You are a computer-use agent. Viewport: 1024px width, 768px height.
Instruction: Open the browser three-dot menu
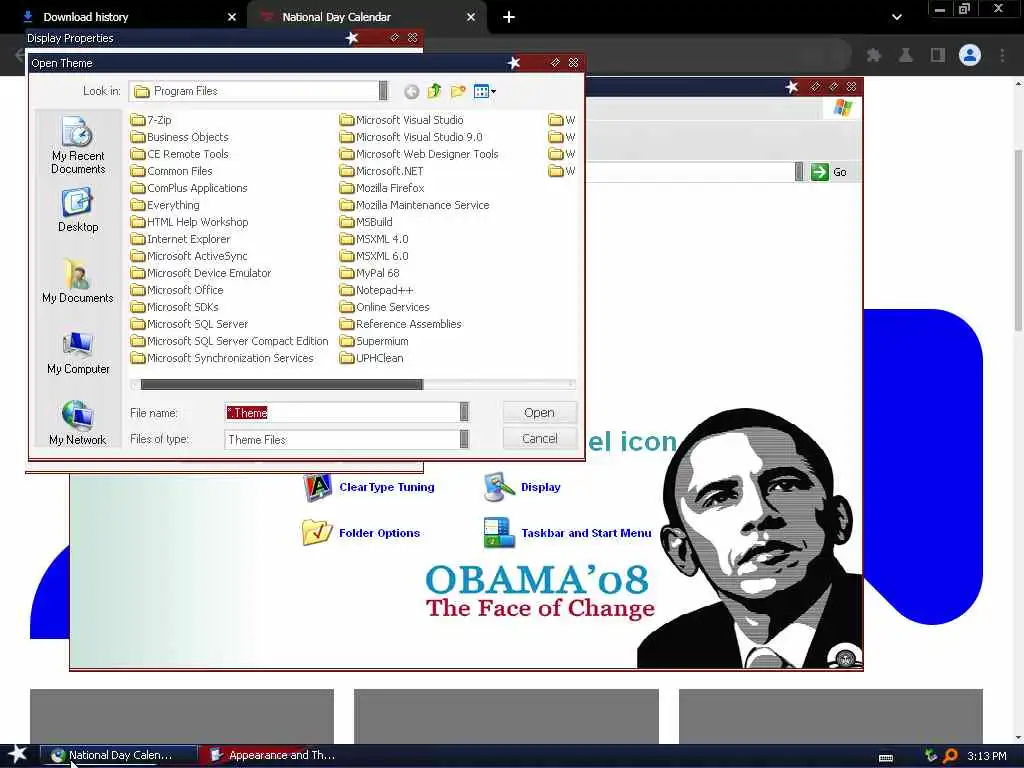pyautogui.click(x=1002, y=56)
